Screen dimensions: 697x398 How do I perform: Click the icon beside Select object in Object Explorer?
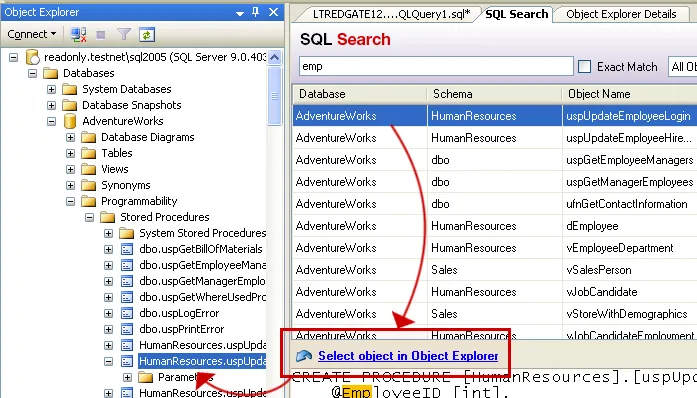[x=304, y=356]
